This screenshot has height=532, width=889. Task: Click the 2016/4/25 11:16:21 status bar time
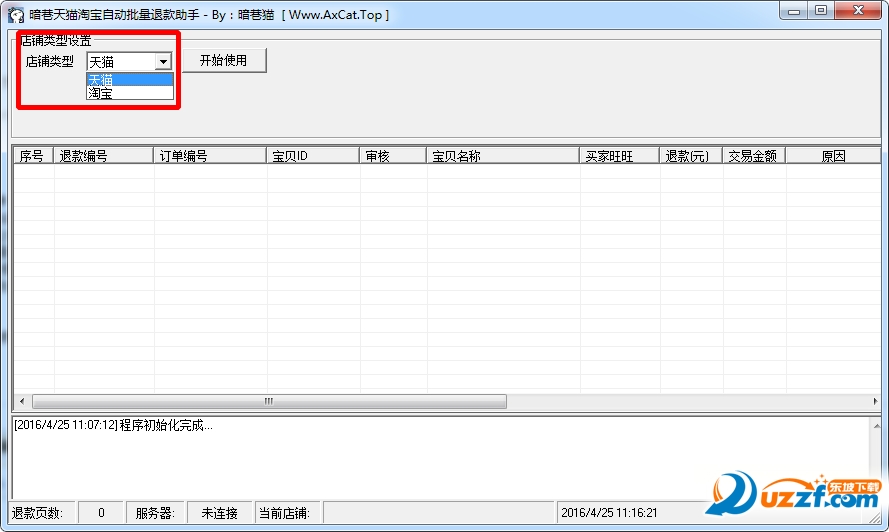tap(609, 513)
